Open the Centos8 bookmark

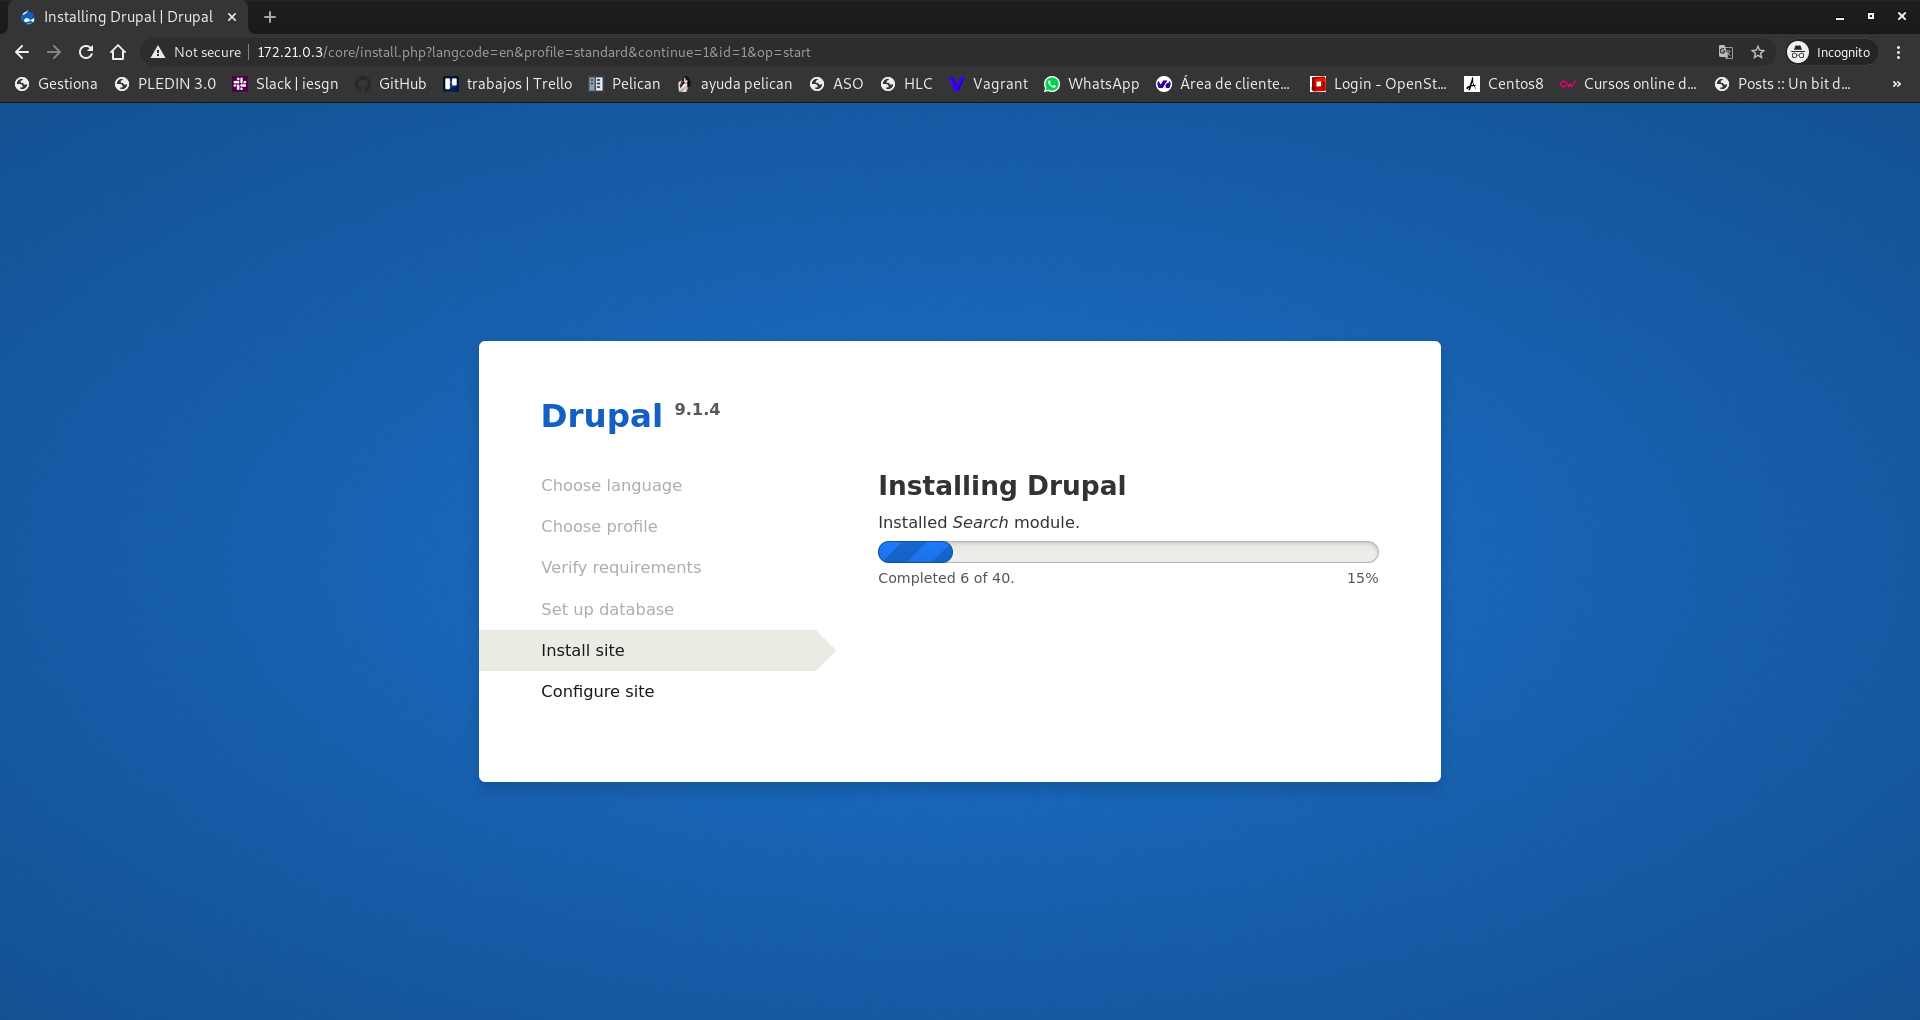click(x=1503, y=84)
